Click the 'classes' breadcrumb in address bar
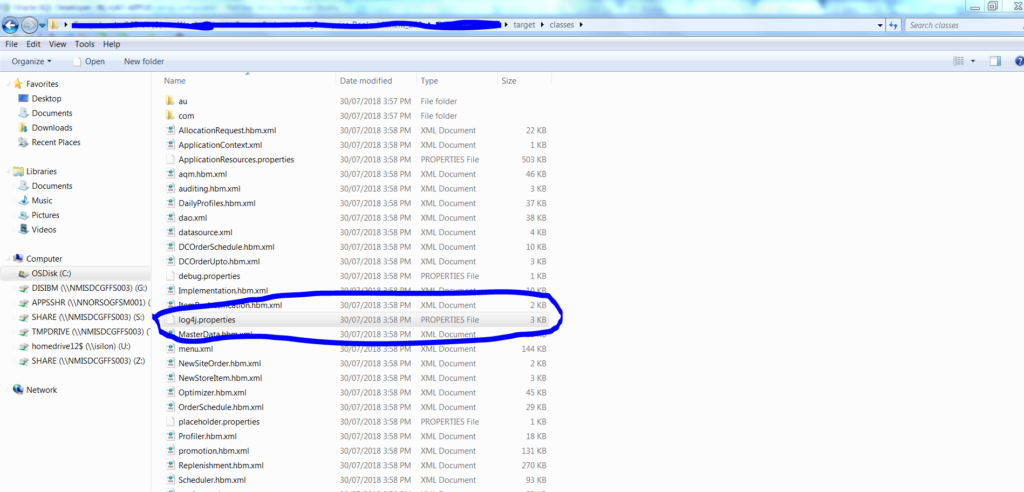 coord(562,25)
